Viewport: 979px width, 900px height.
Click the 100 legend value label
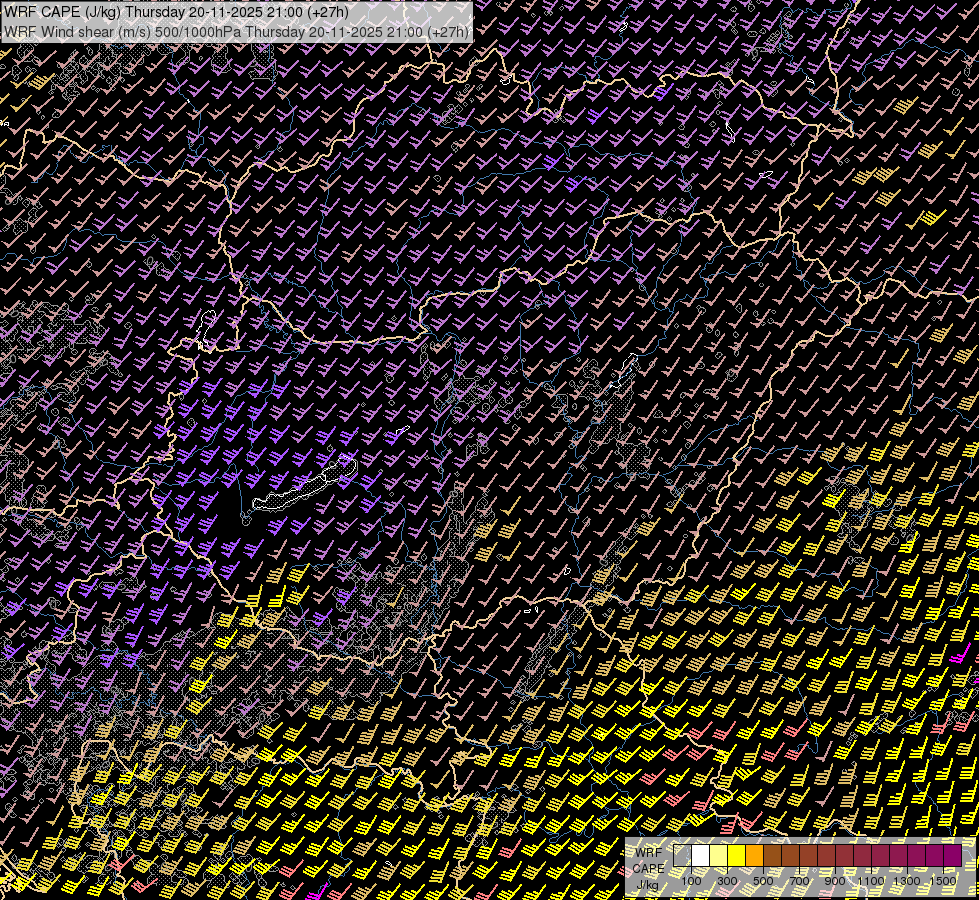pos(691,881)
